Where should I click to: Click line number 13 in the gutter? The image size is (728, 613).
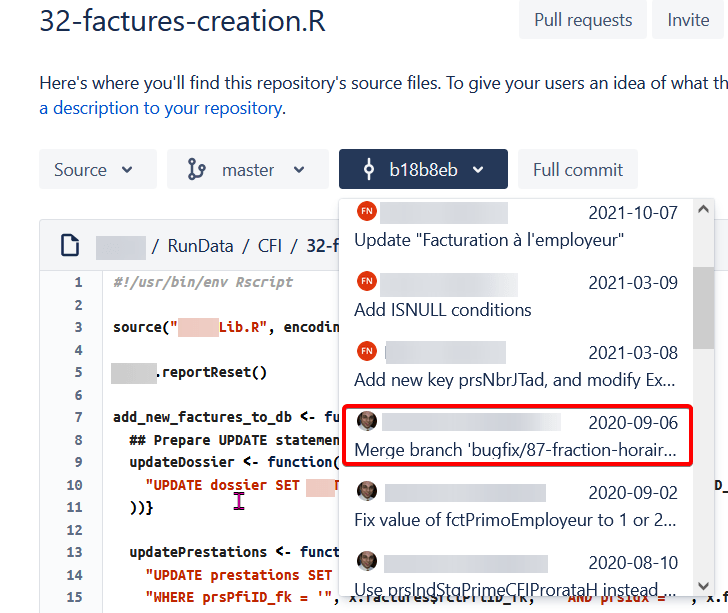pyautogui.click(x=74, y=552)
